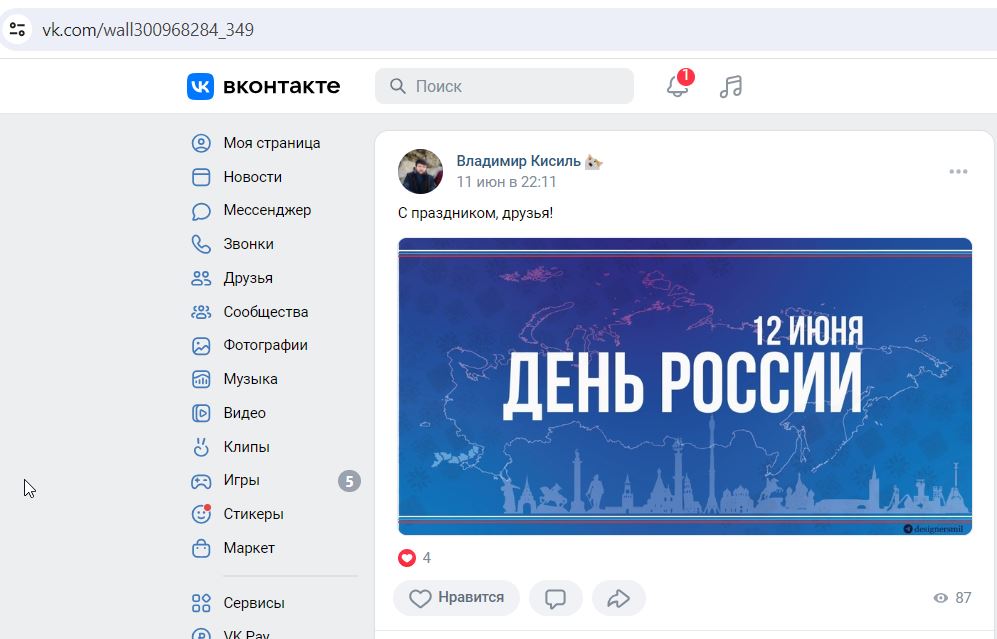
Task: Open site info icon in address bar
Action: click(18, 29)
